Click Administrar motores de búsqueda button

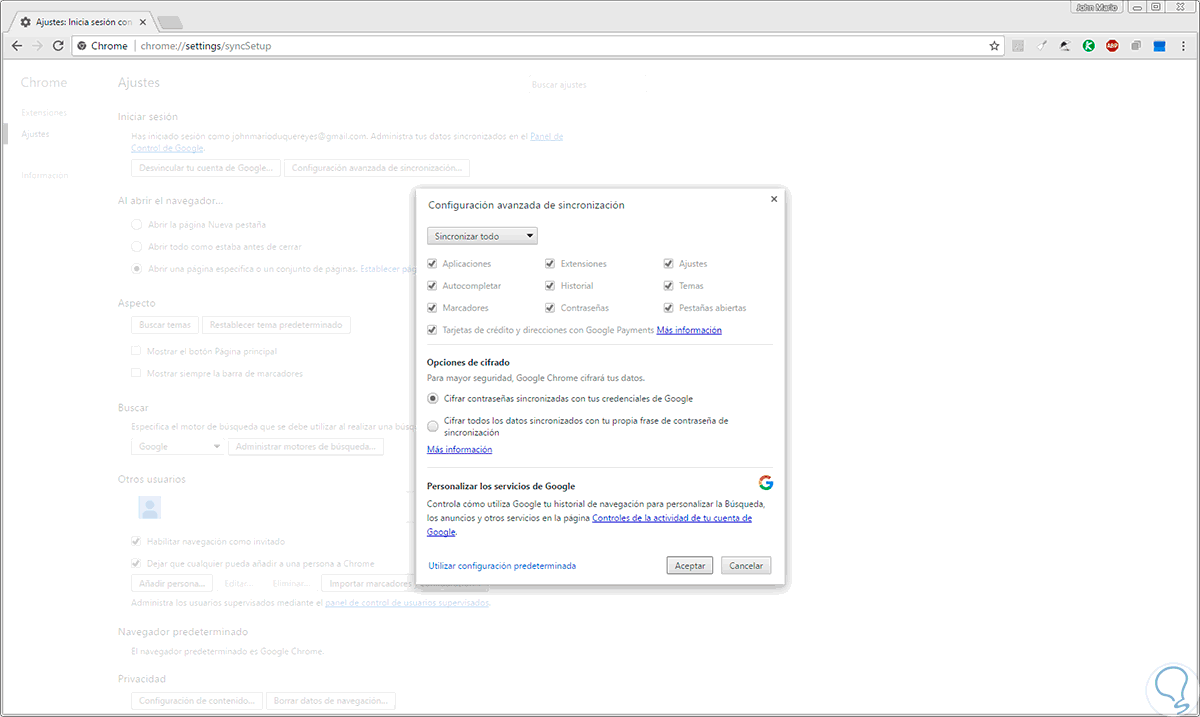point(306,447)
